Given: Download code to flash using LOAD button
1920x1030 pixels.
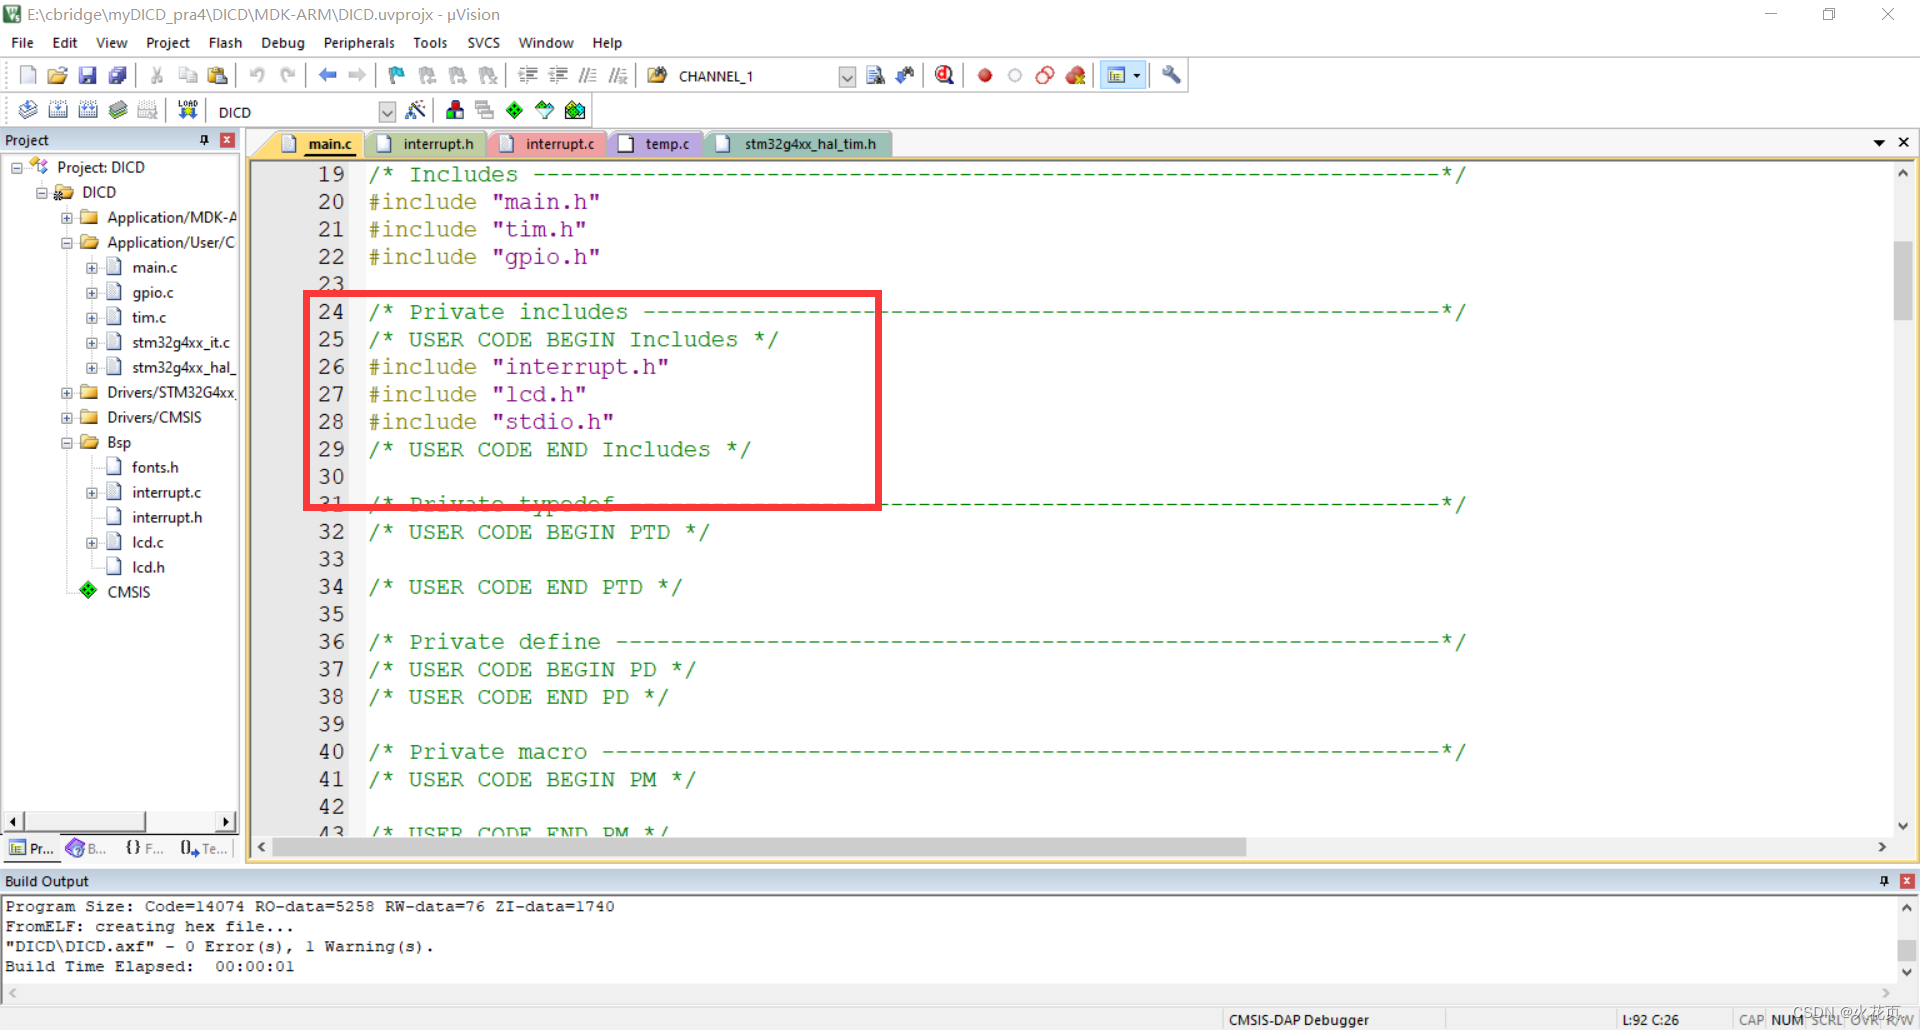Looking at the screenshot, I should [187, 110].
